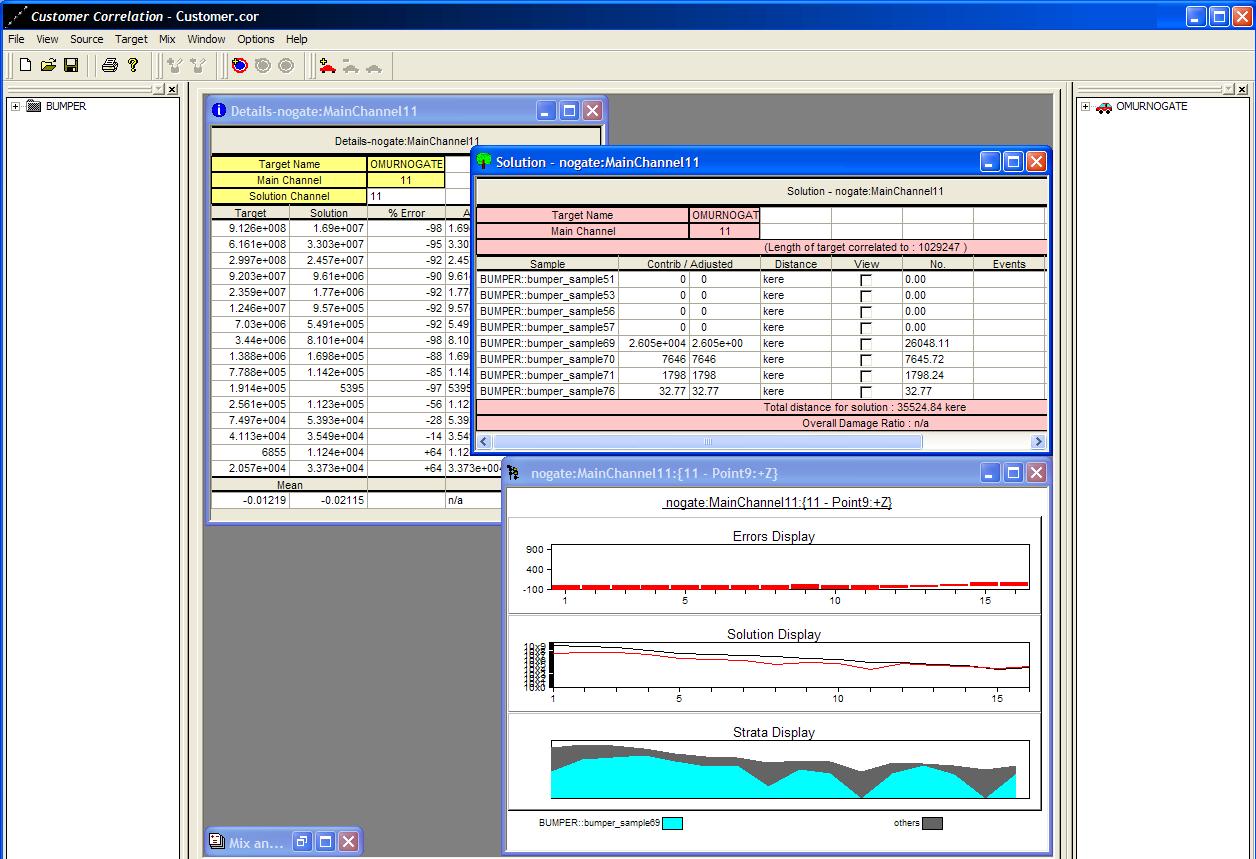This screenshot has height=859, width=1256.
Task: Click the New file toolbar icon
Action: 25,65
